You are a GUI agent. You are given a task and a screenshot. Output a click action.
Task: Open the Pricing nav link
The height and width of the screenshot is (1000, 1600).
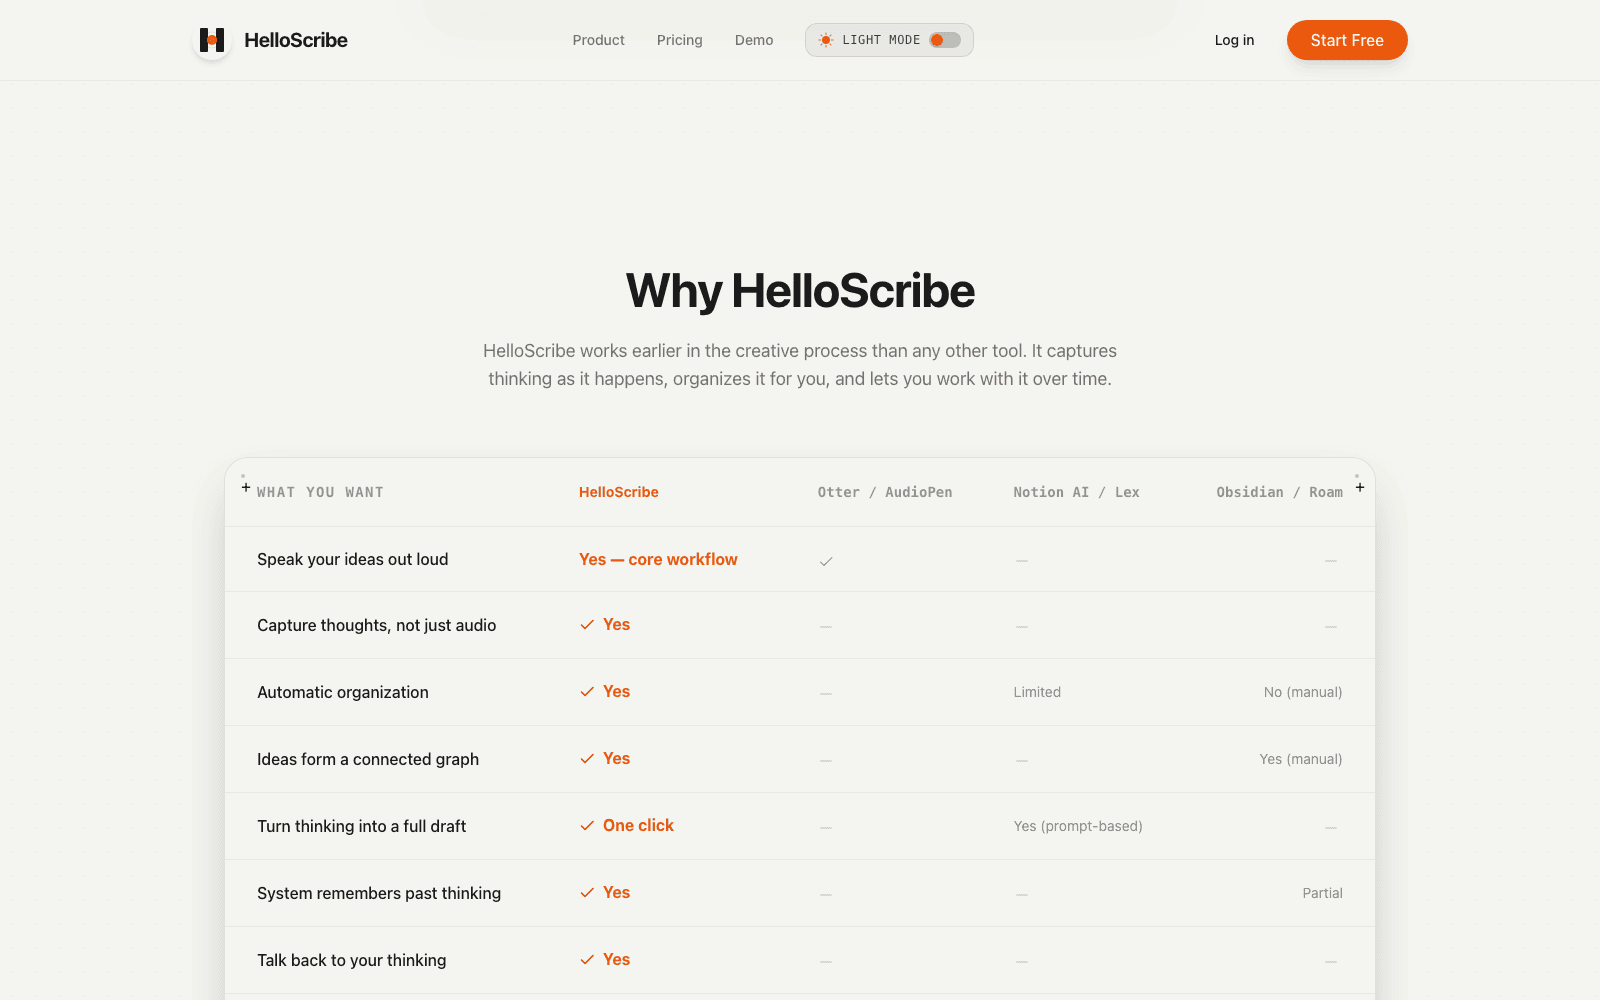tap(680, 40)
